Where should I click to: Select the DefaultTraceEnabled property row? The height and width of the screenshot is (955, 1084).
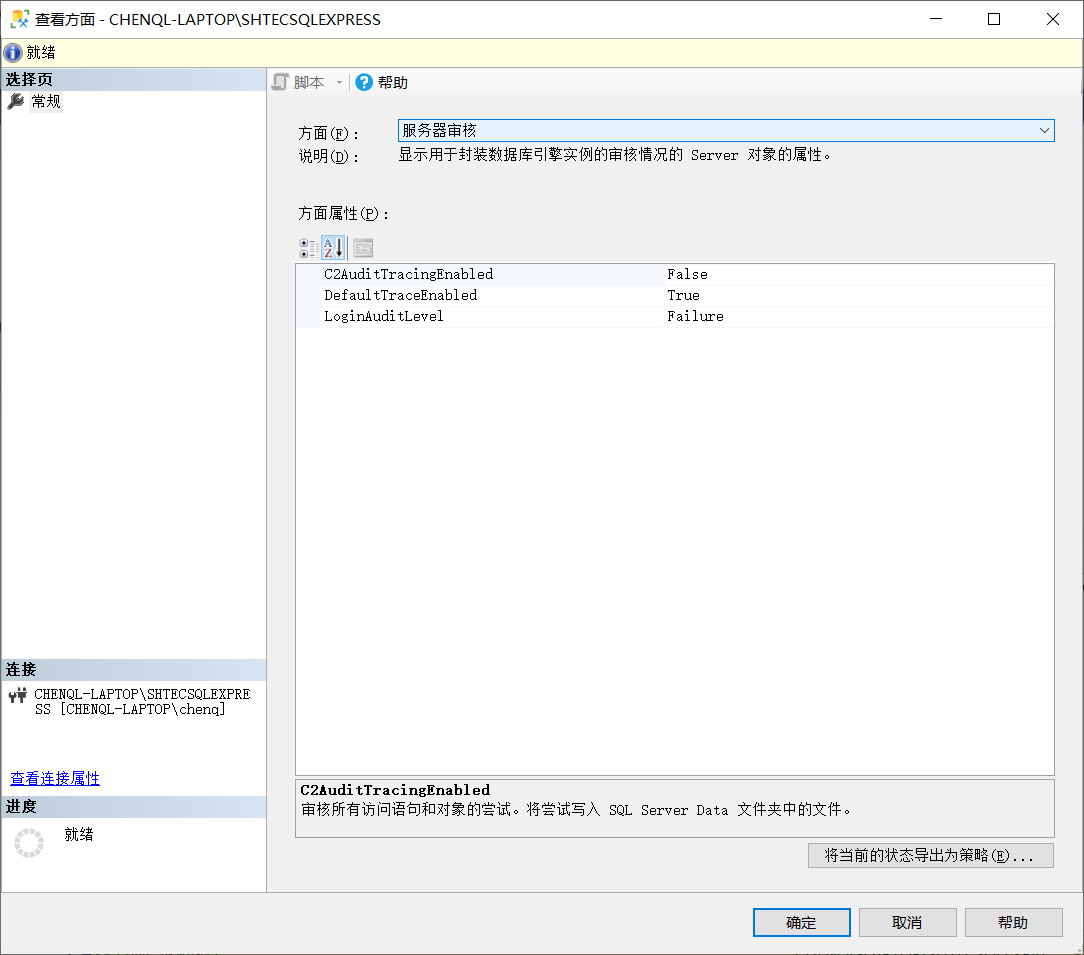[400, 295]
